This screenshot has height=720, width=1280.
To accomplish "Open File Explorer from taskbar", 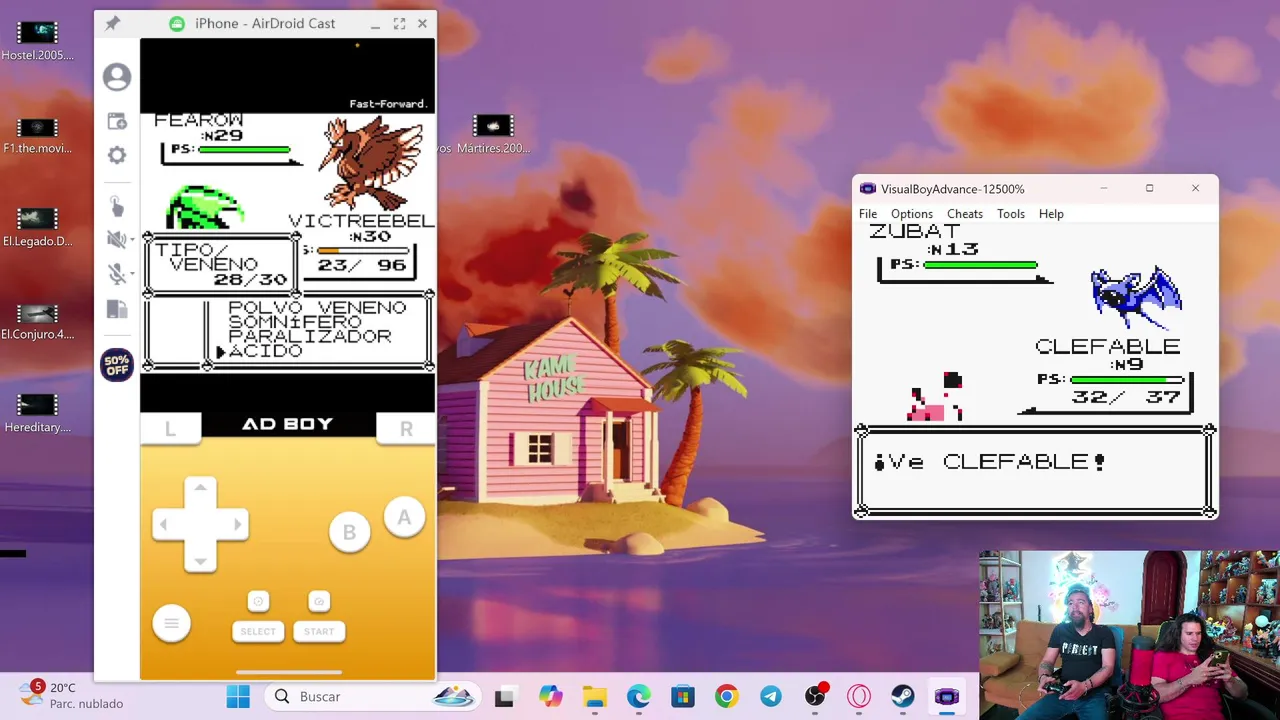I will pyautogui.click(x=594, y=697).
